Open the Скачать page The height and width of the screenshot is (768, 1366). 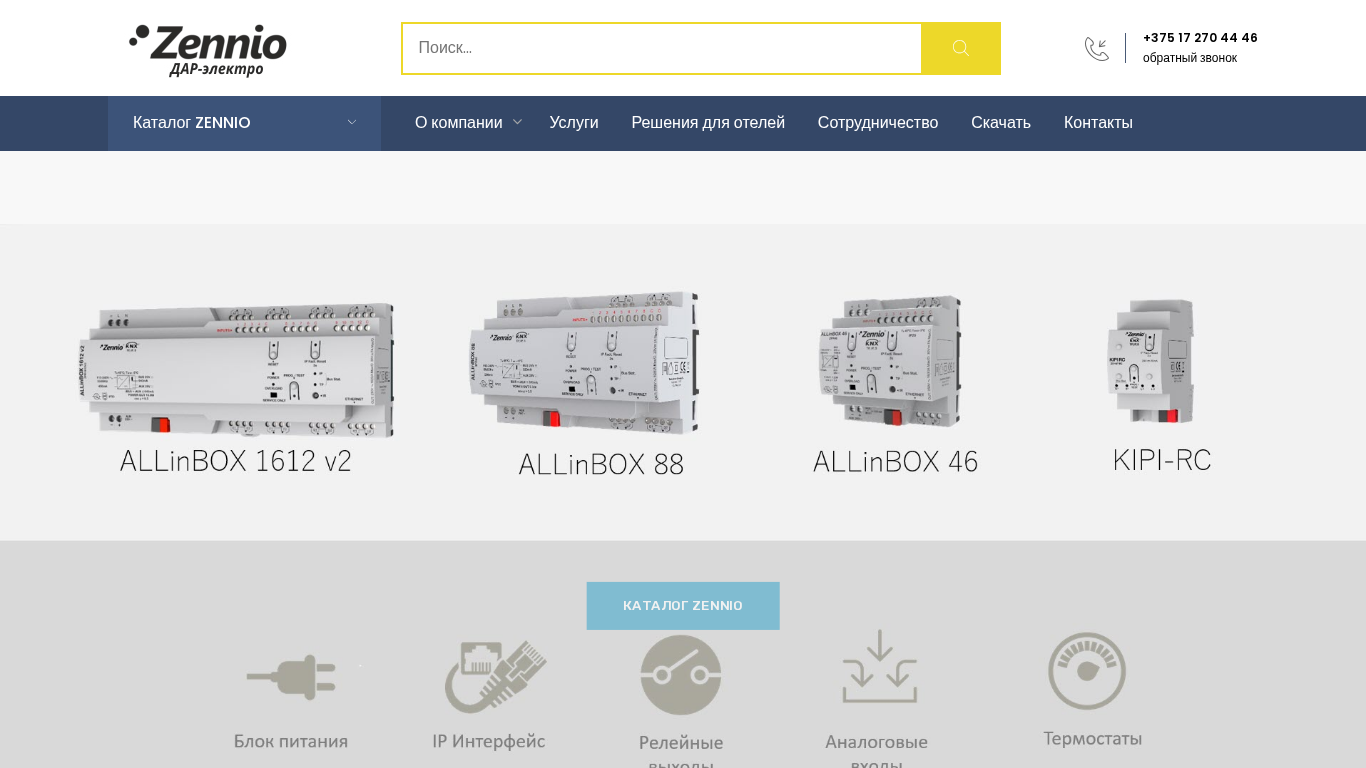pos(1000,123)
